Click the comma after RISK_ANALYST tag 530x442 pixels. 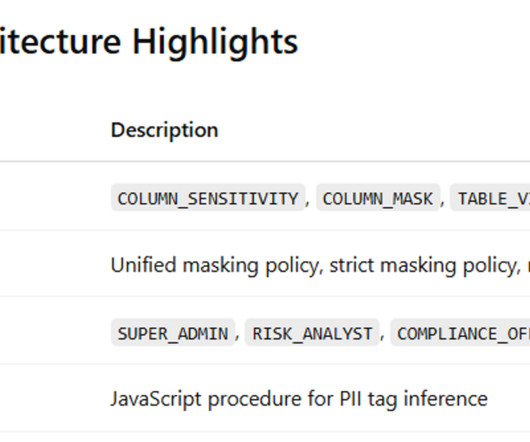[383, 339]
